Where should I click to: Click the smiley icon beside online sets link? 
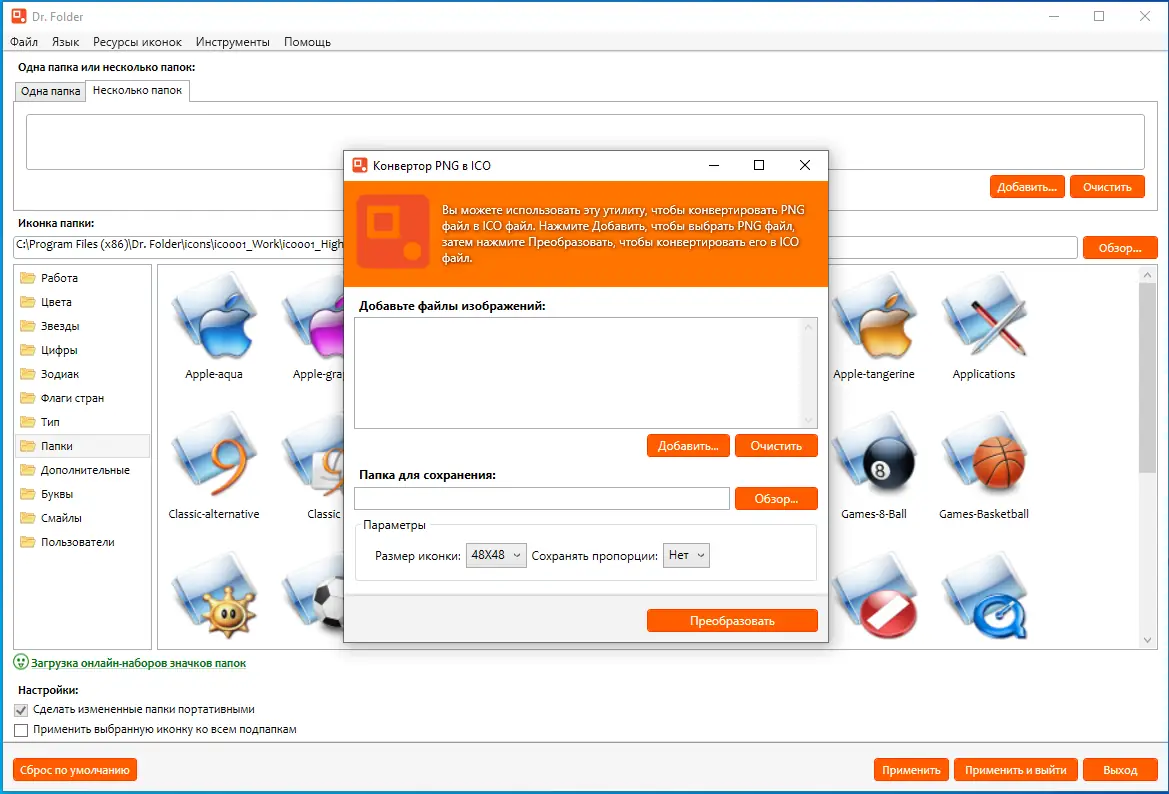(21, 662)
